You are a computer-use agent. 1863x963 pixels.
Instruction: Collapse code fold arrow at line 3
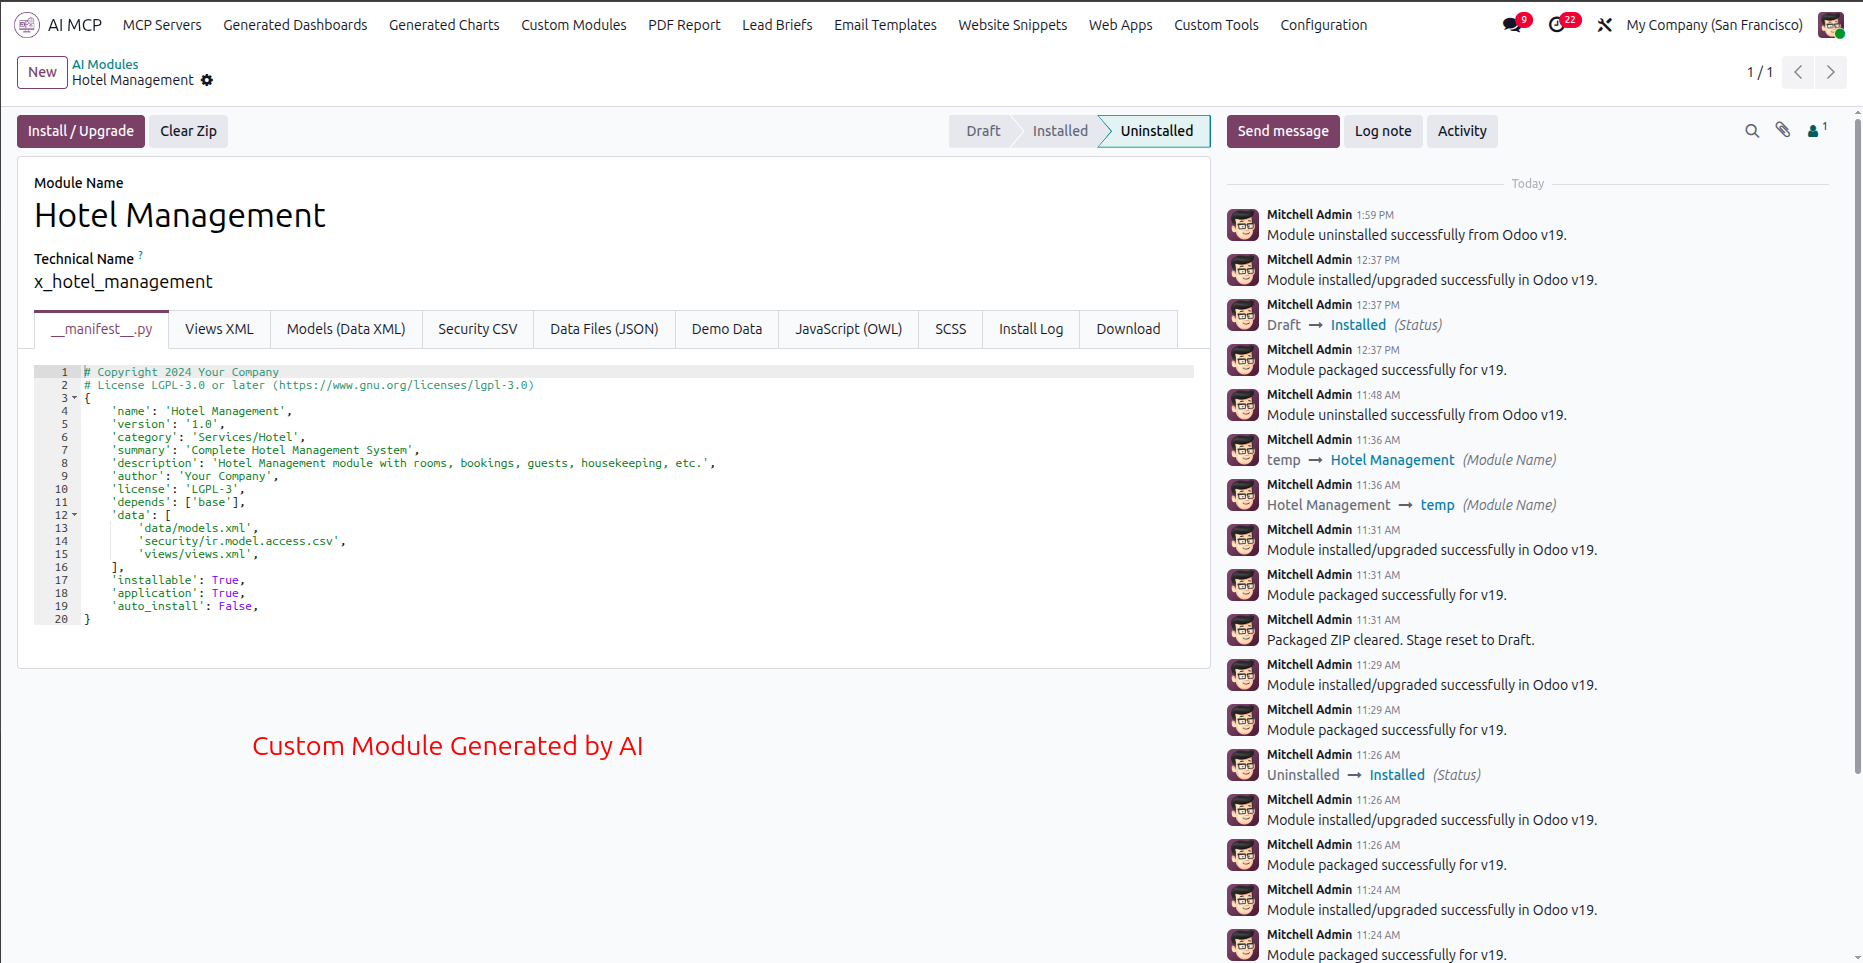click(x=74, y=398)
